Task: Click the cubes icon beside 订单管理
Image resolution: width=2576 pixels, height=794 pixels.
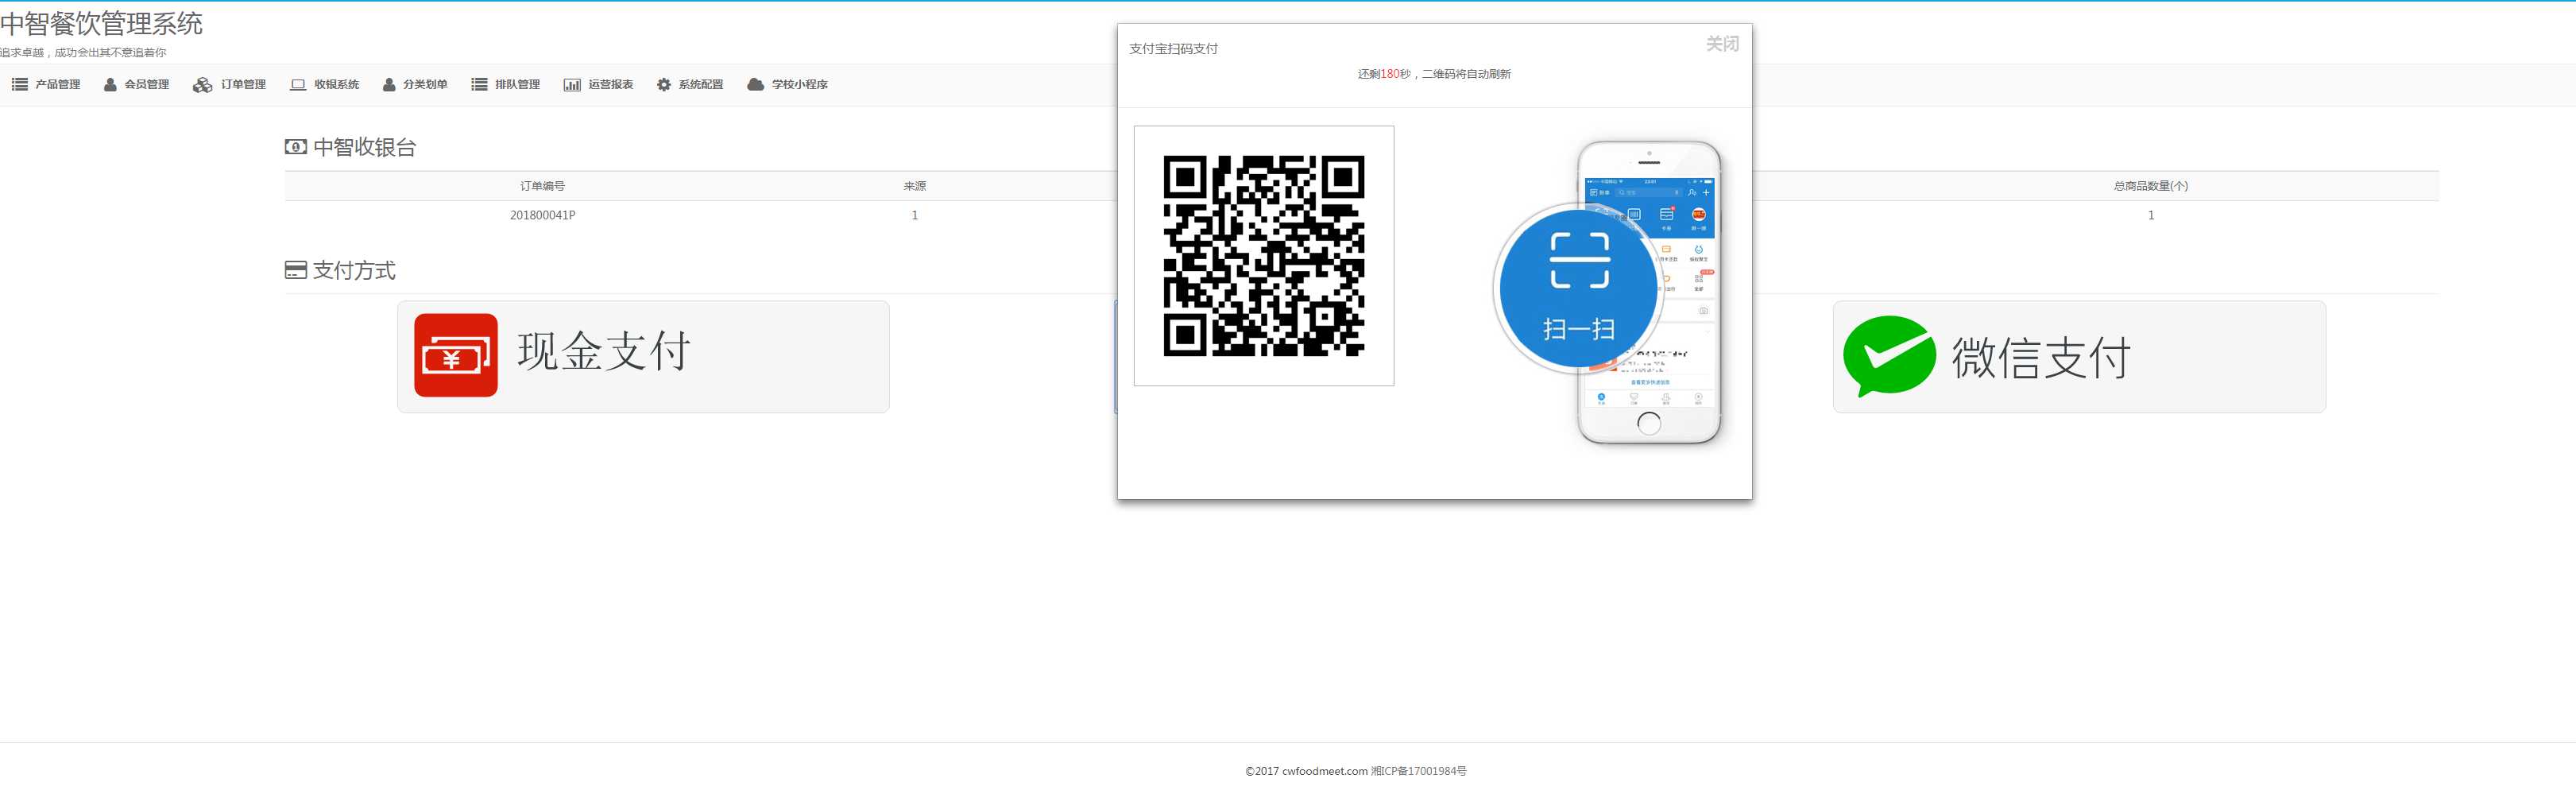Action: coord(202,85)
